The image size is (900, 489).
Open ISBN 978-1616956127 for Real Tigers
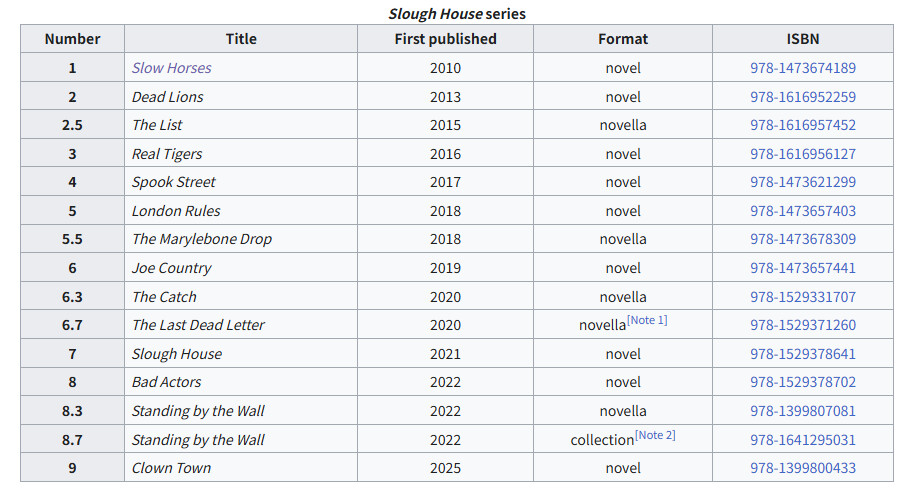802,154
